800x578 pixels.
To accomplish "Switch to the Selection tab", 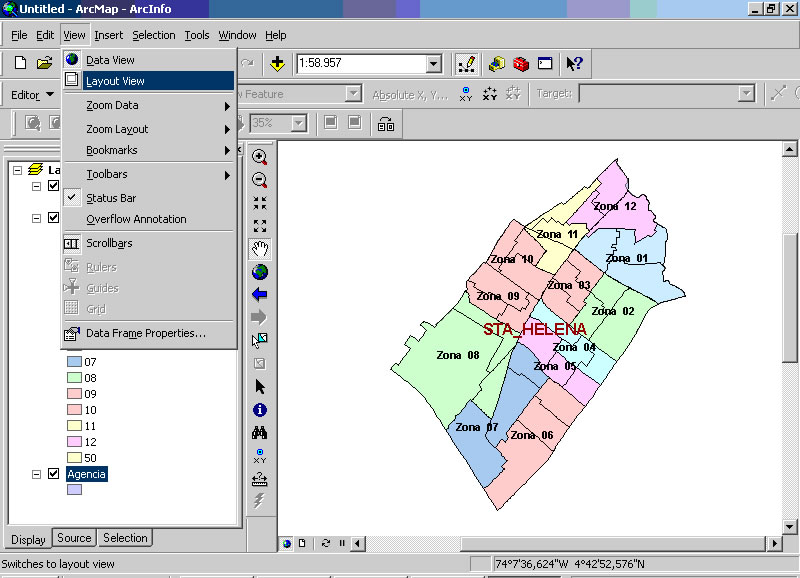I will pyautogui.click(x=125, y=538).
